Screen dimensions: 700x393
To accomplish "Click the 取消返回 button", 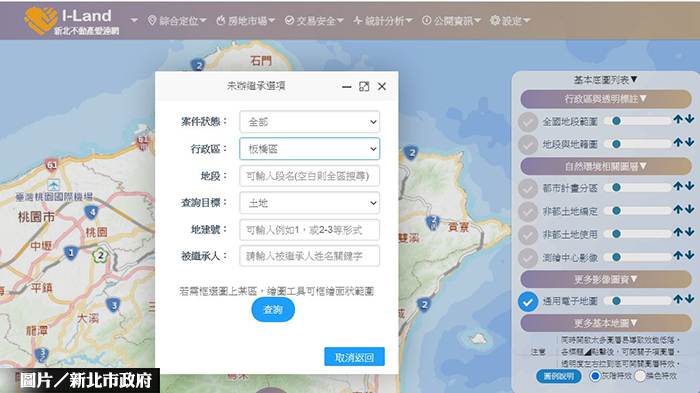I will (354, 357).
